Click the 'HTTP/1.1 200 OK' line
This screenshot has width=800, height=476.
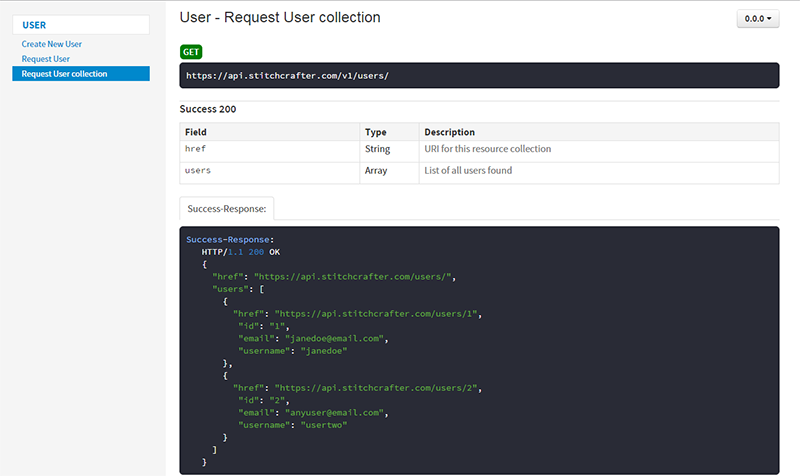click(x=241, y=252)
